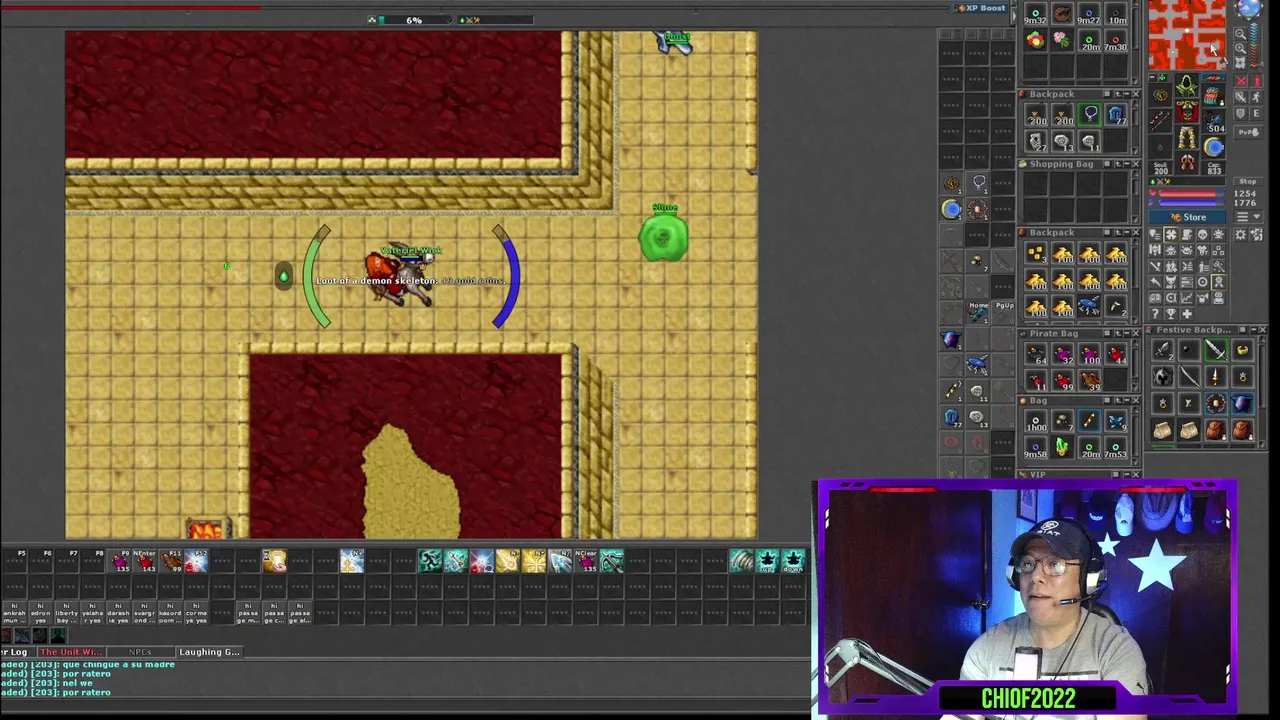Click the boots equipment slot
This screenshot has height=720, width=1280.
click(x=1187, y=161)
